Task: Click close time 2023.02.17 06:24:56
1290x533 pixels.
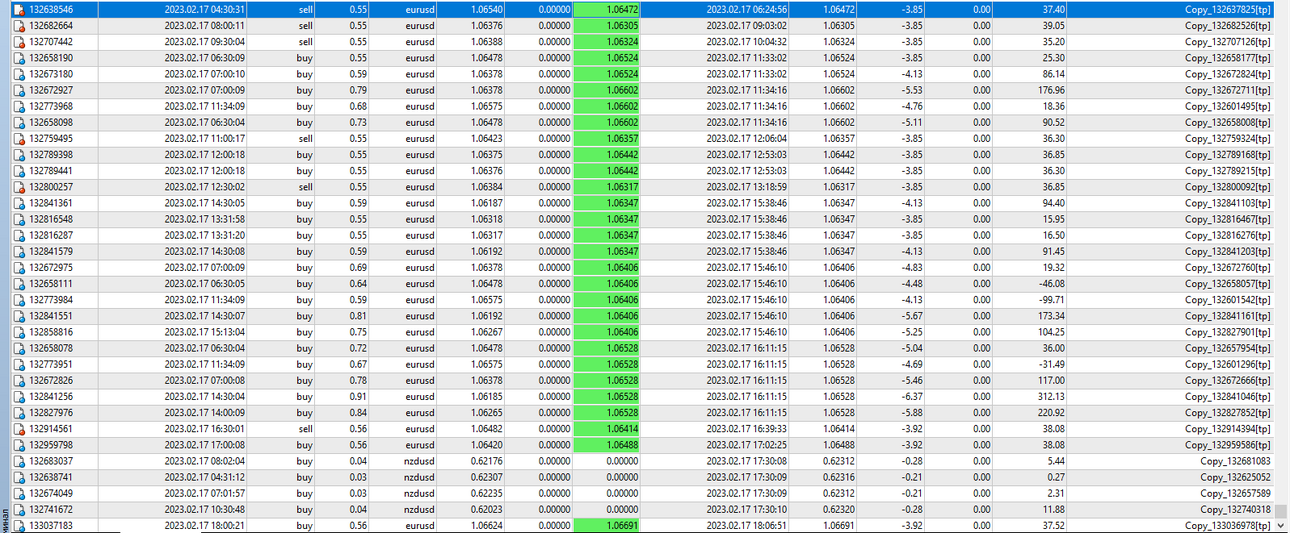Action: click(x=747, y=9)
